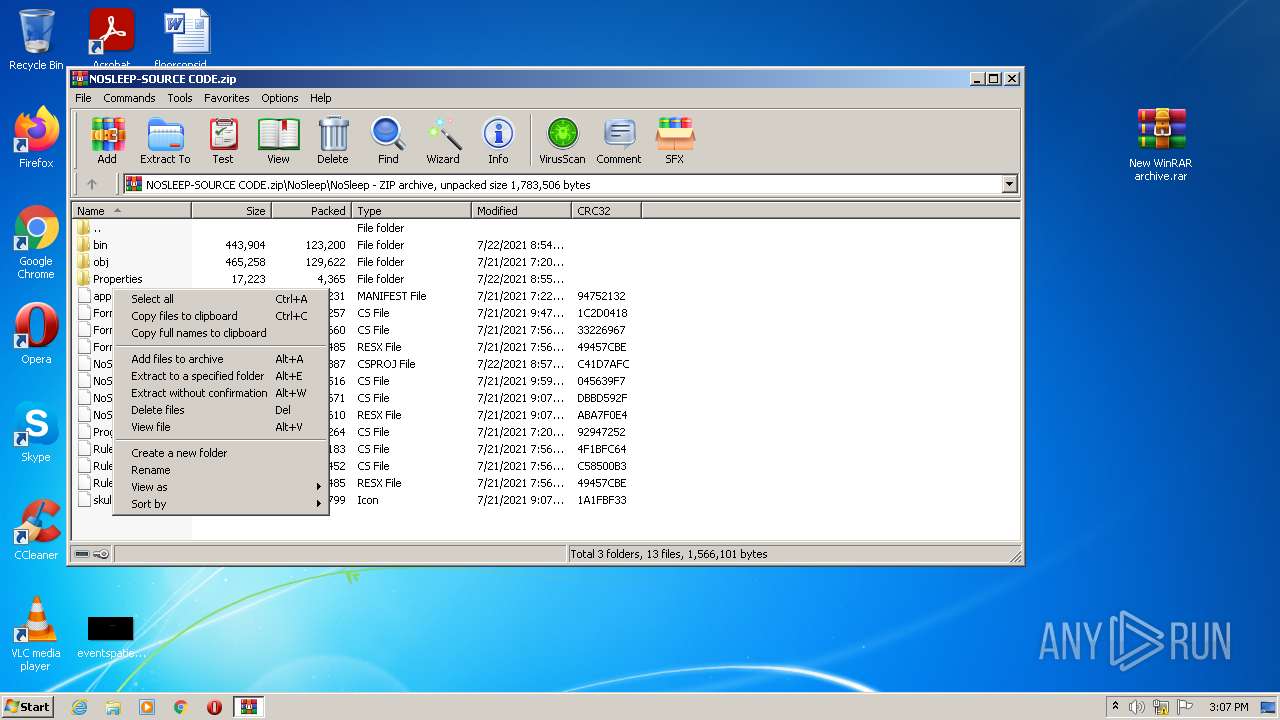Choose Copy full names to clipboard
Screen dimensions: 1280x720
(x=221, y=333)
